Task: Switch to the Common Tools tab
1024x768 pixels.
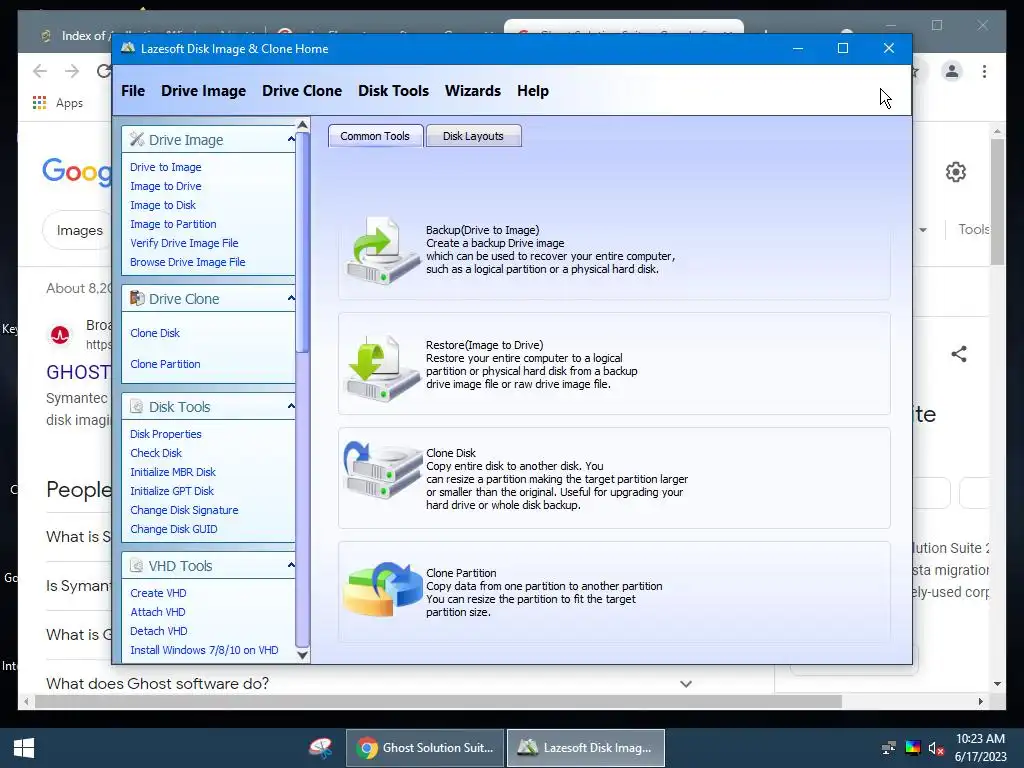Action: (x=375, y=136)
